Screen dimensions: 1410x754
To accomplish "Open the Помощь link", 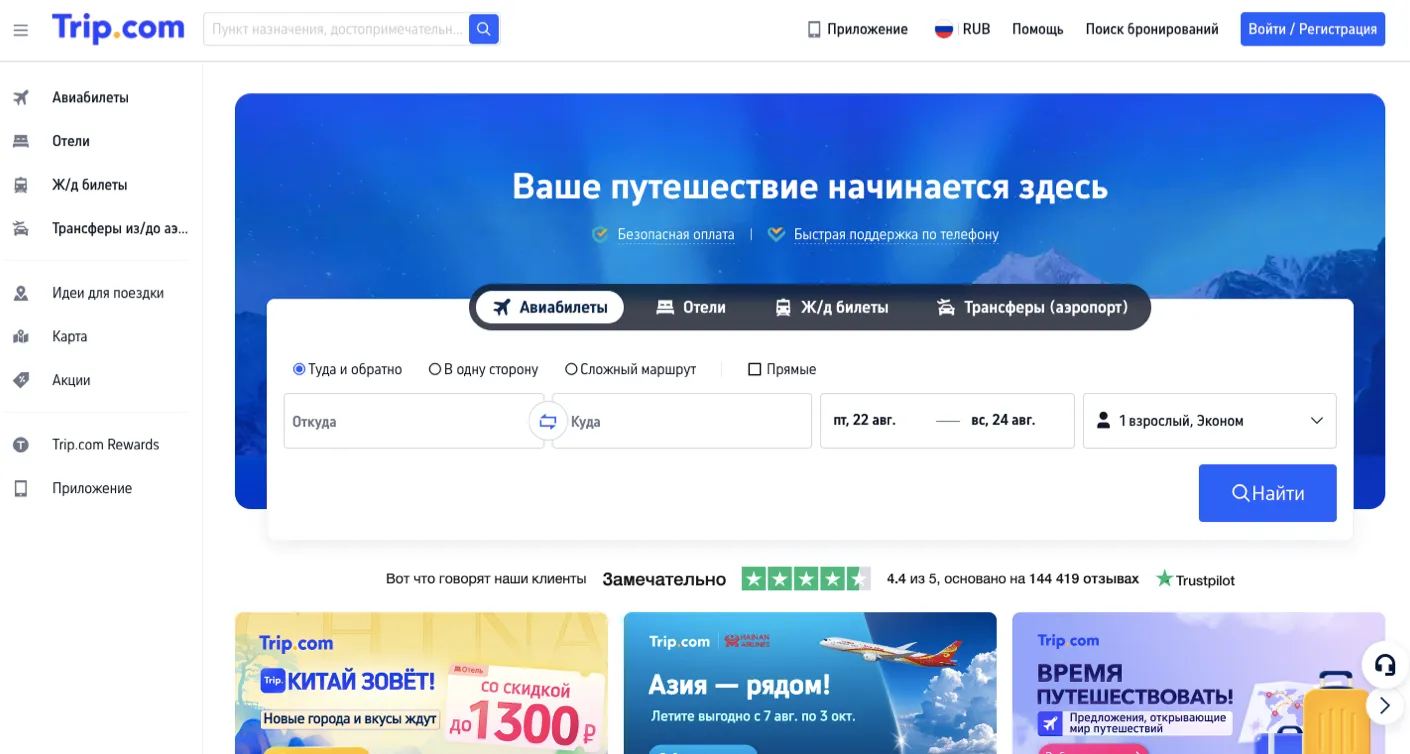I will pyautogui.click(x=1038, y=30).
